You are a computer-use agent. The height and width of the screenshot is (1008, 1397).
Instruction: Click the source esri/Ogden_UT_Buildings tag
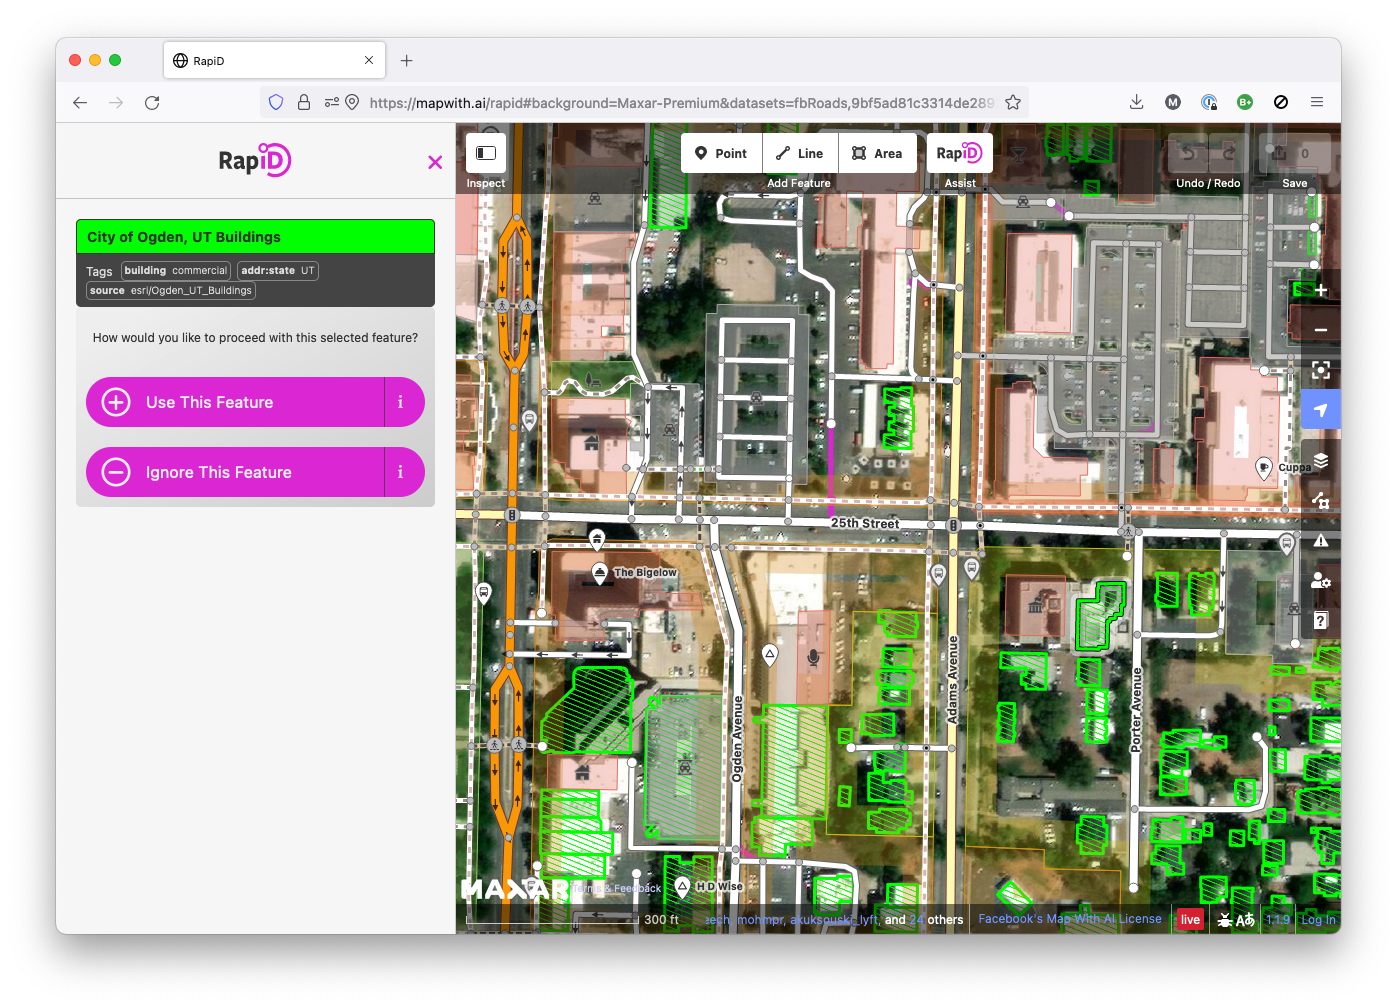(x=171, y=290)
